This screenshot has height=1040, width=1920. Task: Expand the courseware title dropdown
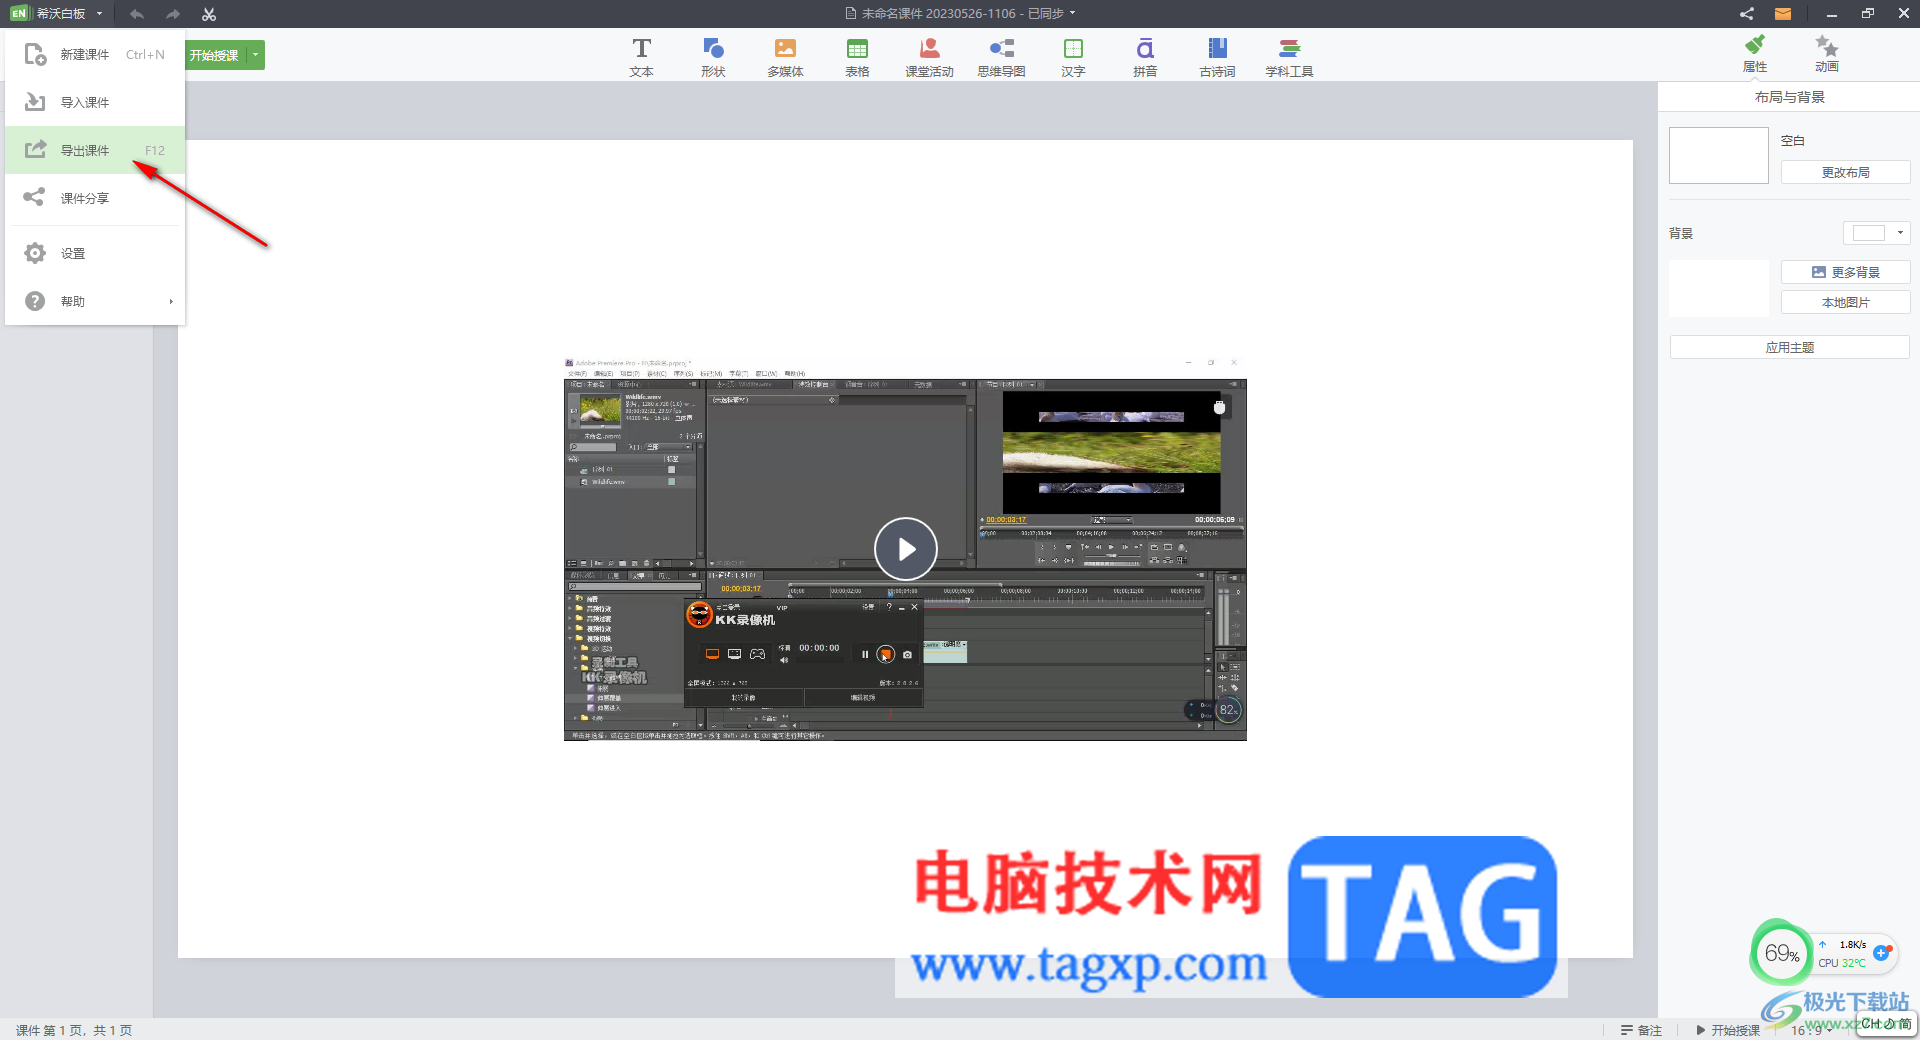[x=1073, y=14]
